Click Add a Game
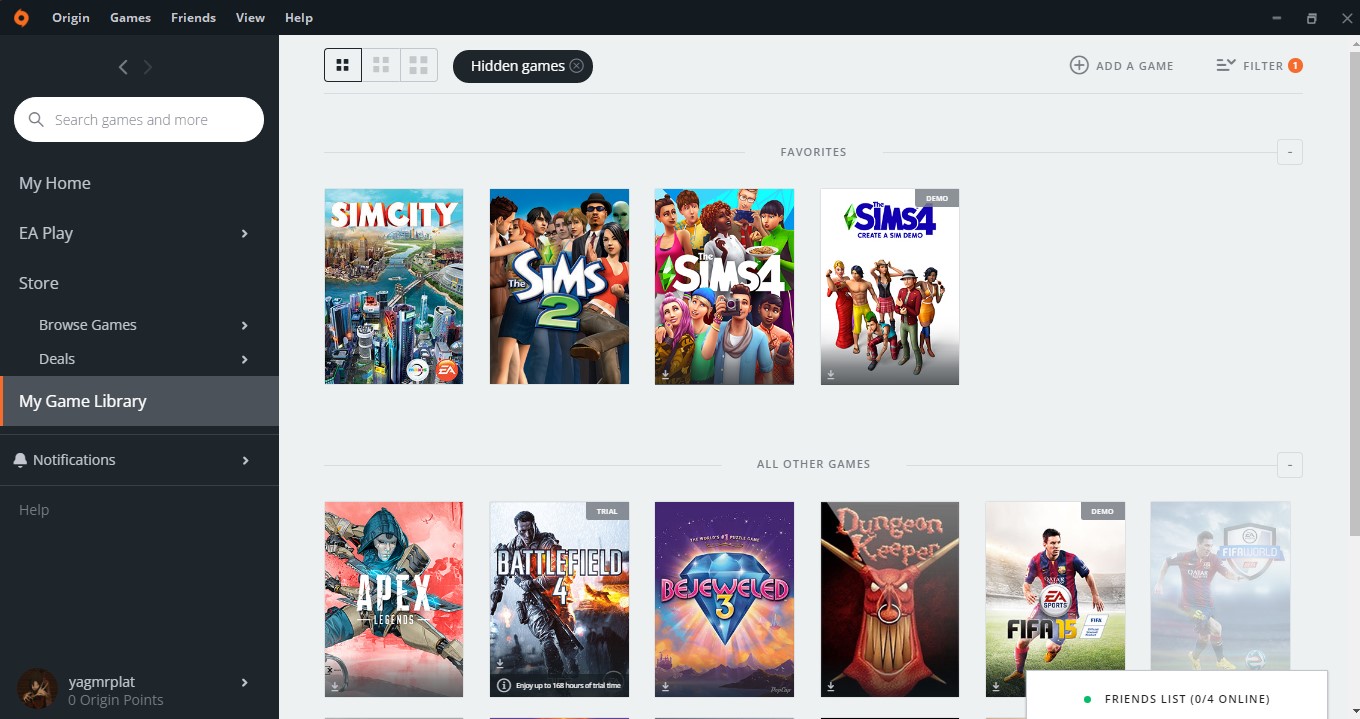Image resolution: width=1360 pixels, height=719 pixels. (1122, 65)
